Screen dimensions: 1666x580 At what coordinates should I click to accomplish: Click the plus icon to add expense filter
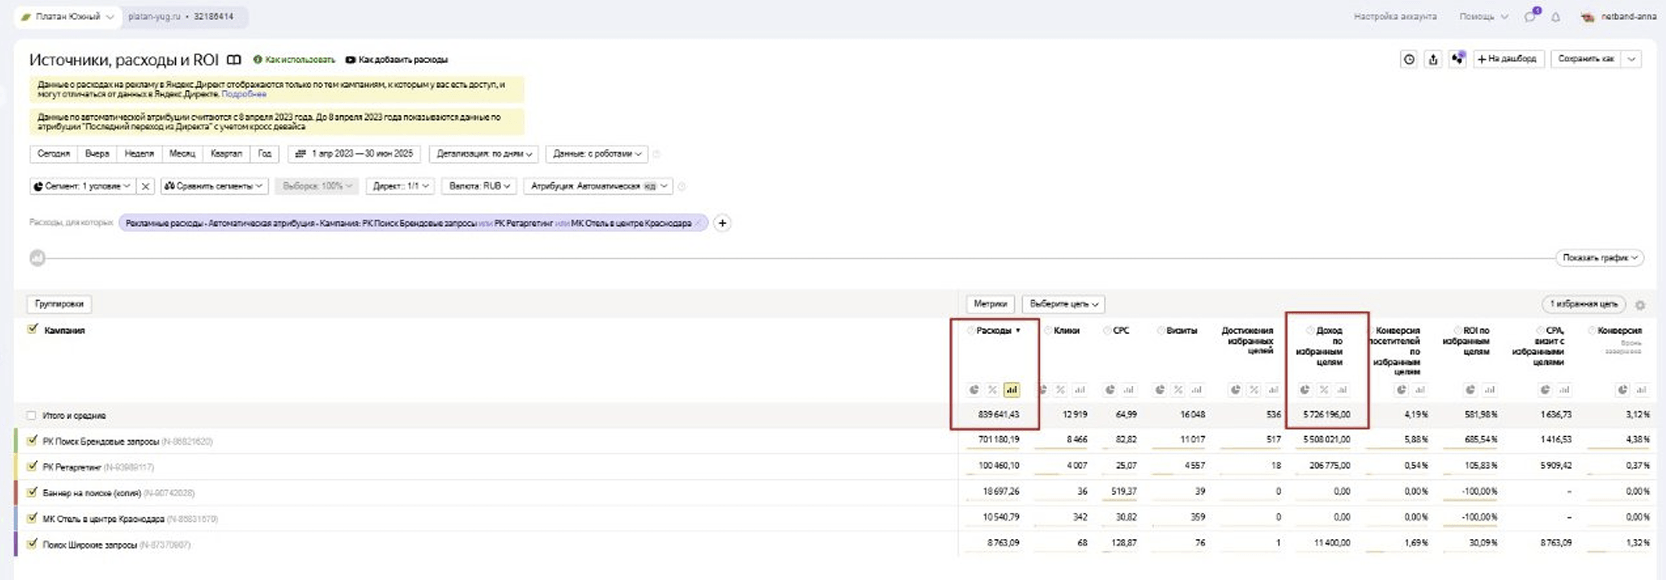point(722,223)
